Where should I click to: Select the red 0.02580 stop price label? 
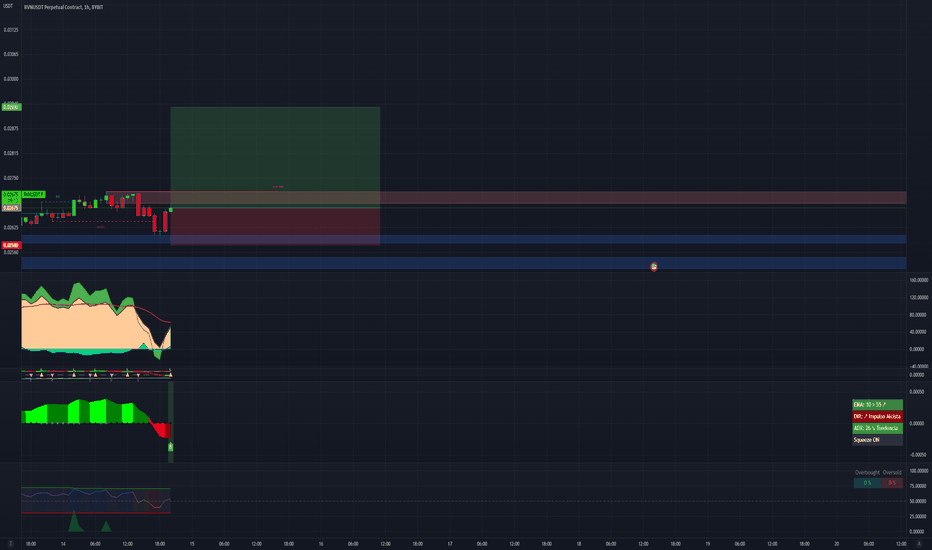[11, 245]
